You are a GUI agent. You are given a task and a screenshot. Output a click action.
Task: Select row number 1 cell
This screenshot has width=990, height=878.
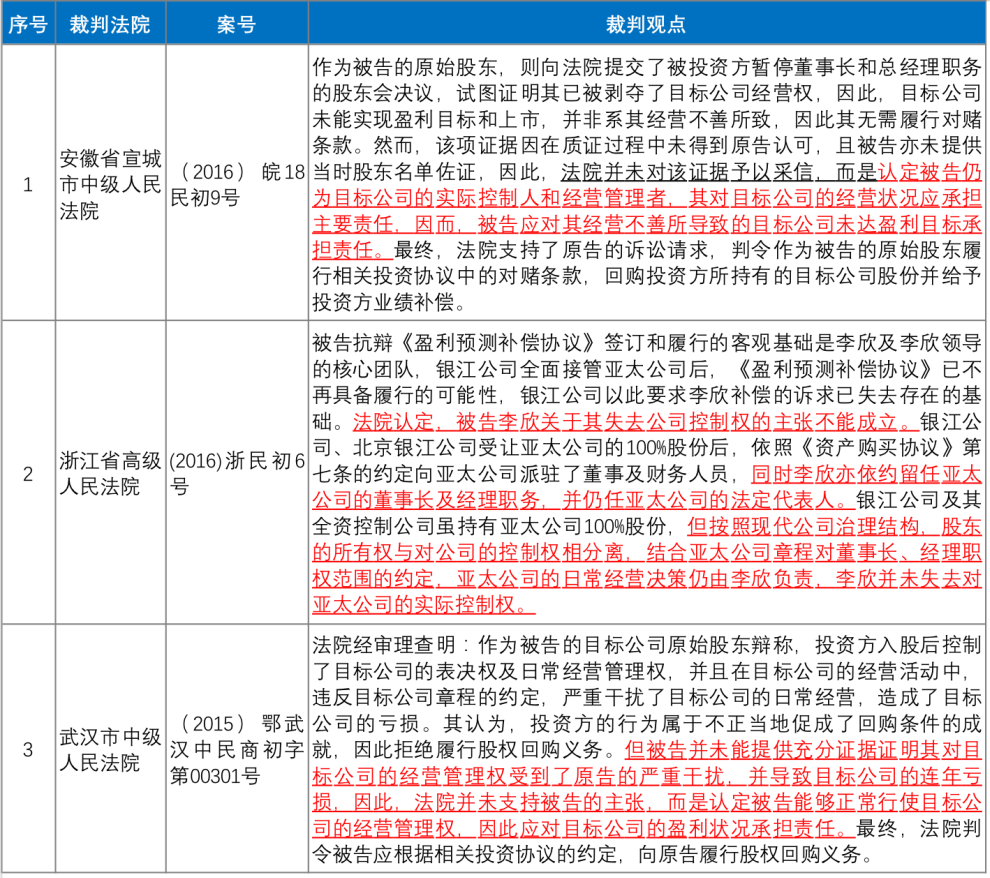[x=27, y=184]
